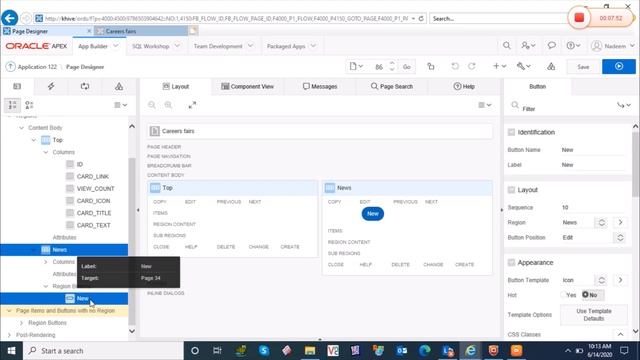The height and width of the screenshot is (360, 640).
Task: Open the Layout pane menu icon
Action: coord(484,105)
